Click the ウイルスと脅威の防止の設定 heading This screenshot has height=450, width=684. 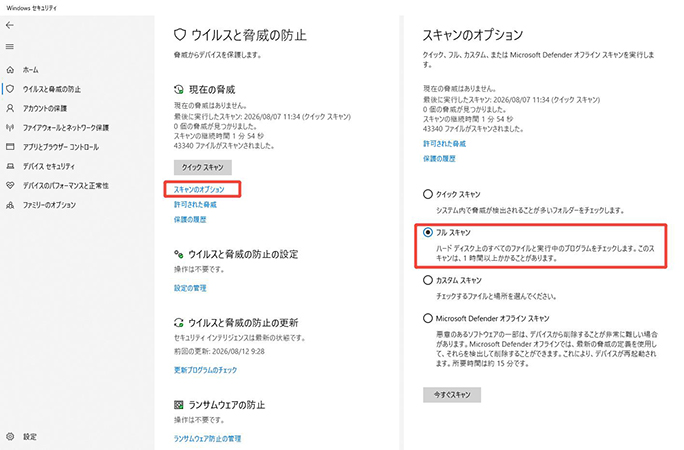tap(243, 254)
